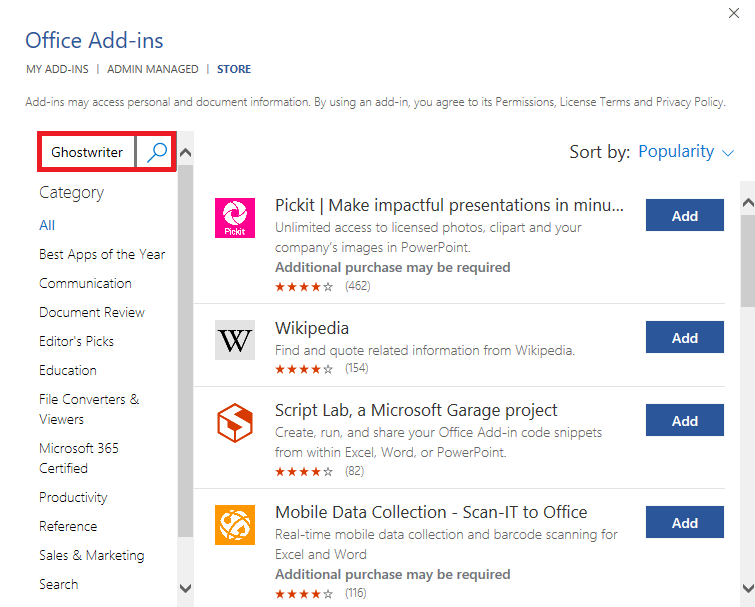The width and height of the screenshot is (755, 607).
Task: Switch to the ADMIN MANAGED tab
Action: coord(153,69)
